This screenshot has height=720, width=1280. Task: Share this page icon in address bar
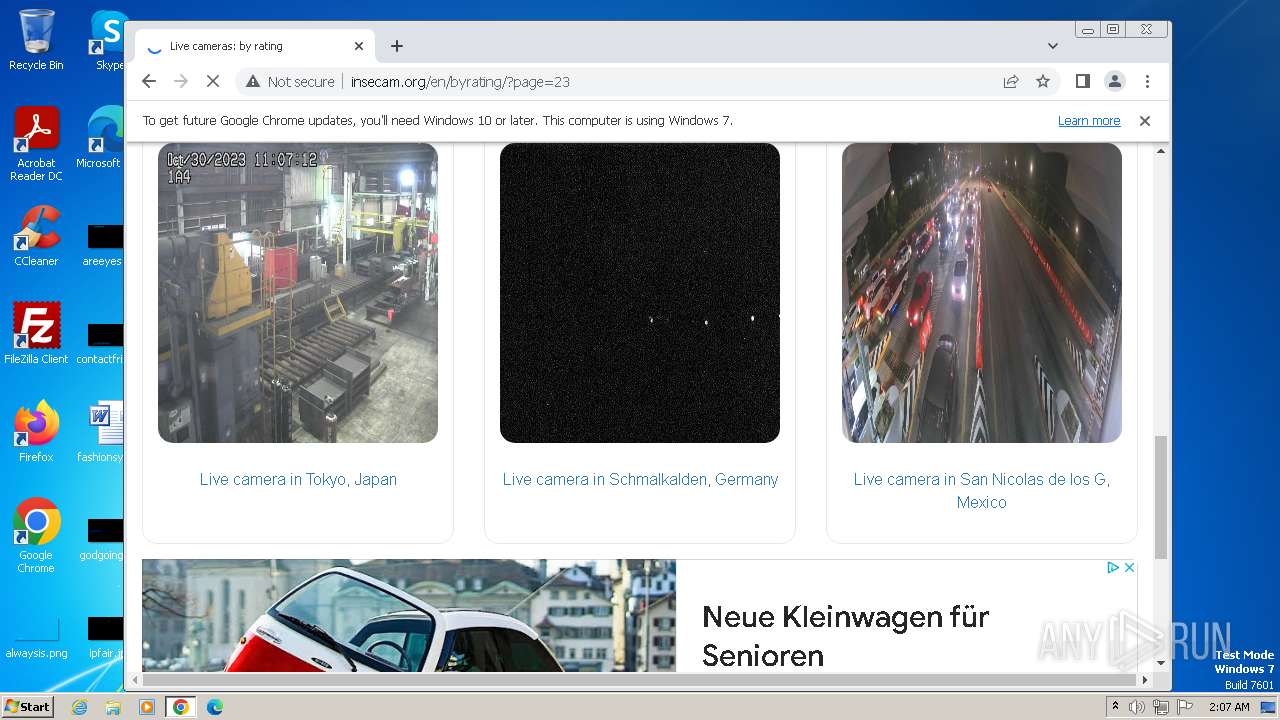click(1011, 82)
